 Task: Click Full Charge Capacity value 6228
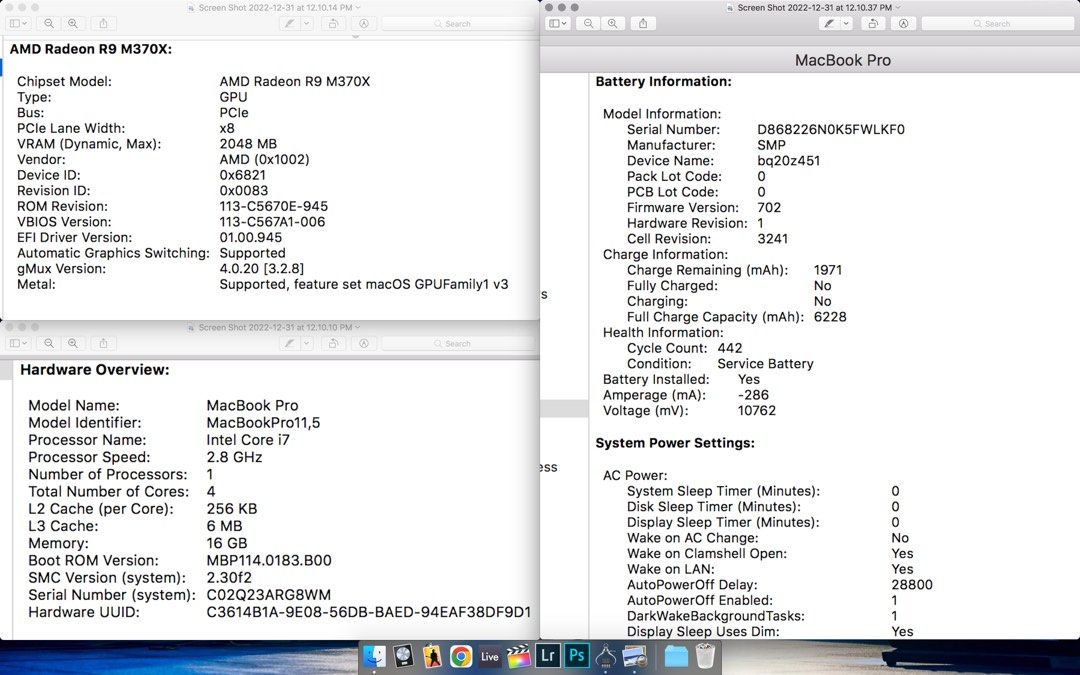tap(830, 317)
